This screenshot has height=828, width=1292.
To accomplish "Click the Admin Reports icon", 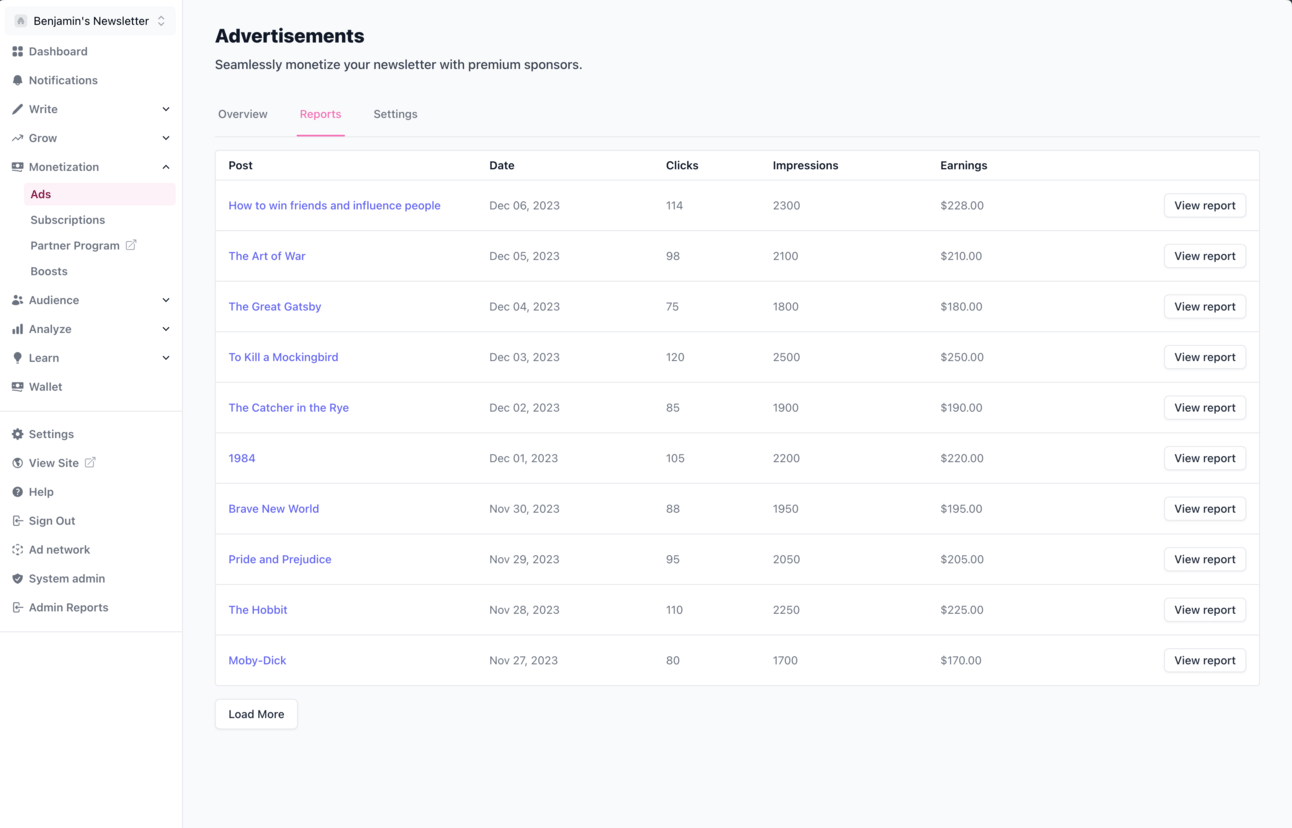I will [x=17, y=608].
